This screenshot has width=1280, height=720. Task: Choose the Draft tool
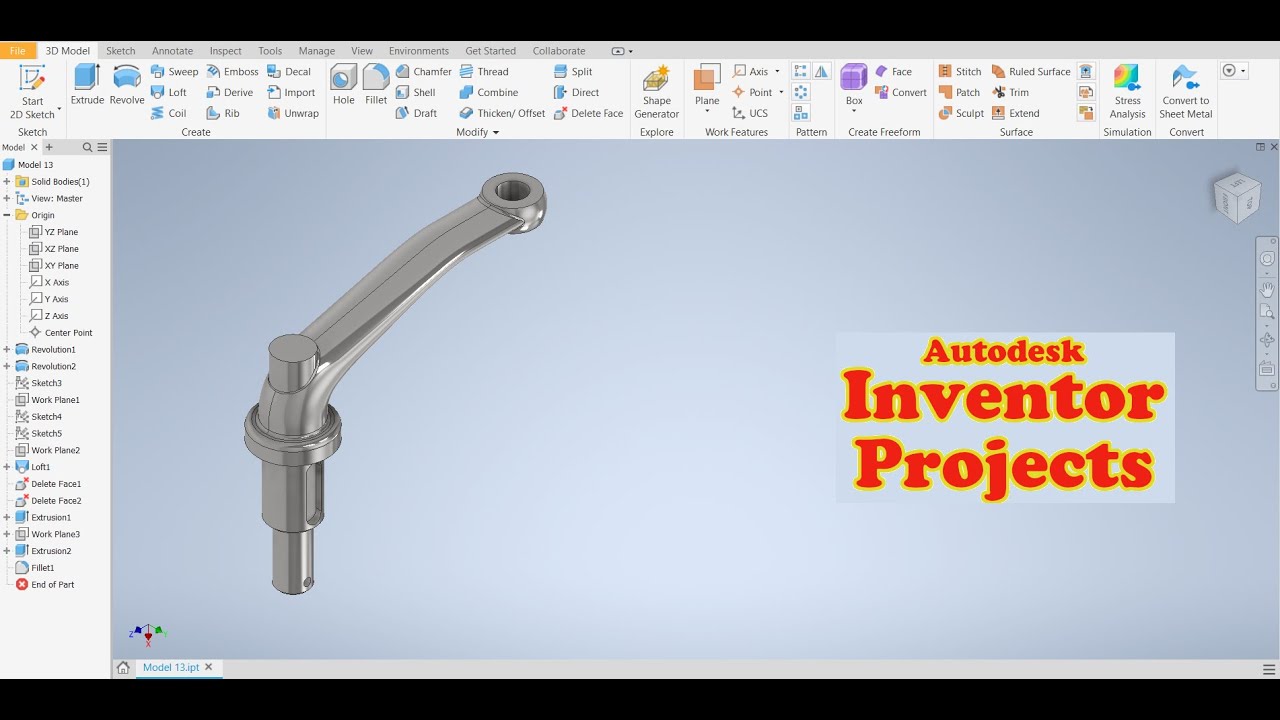point(417,114)
